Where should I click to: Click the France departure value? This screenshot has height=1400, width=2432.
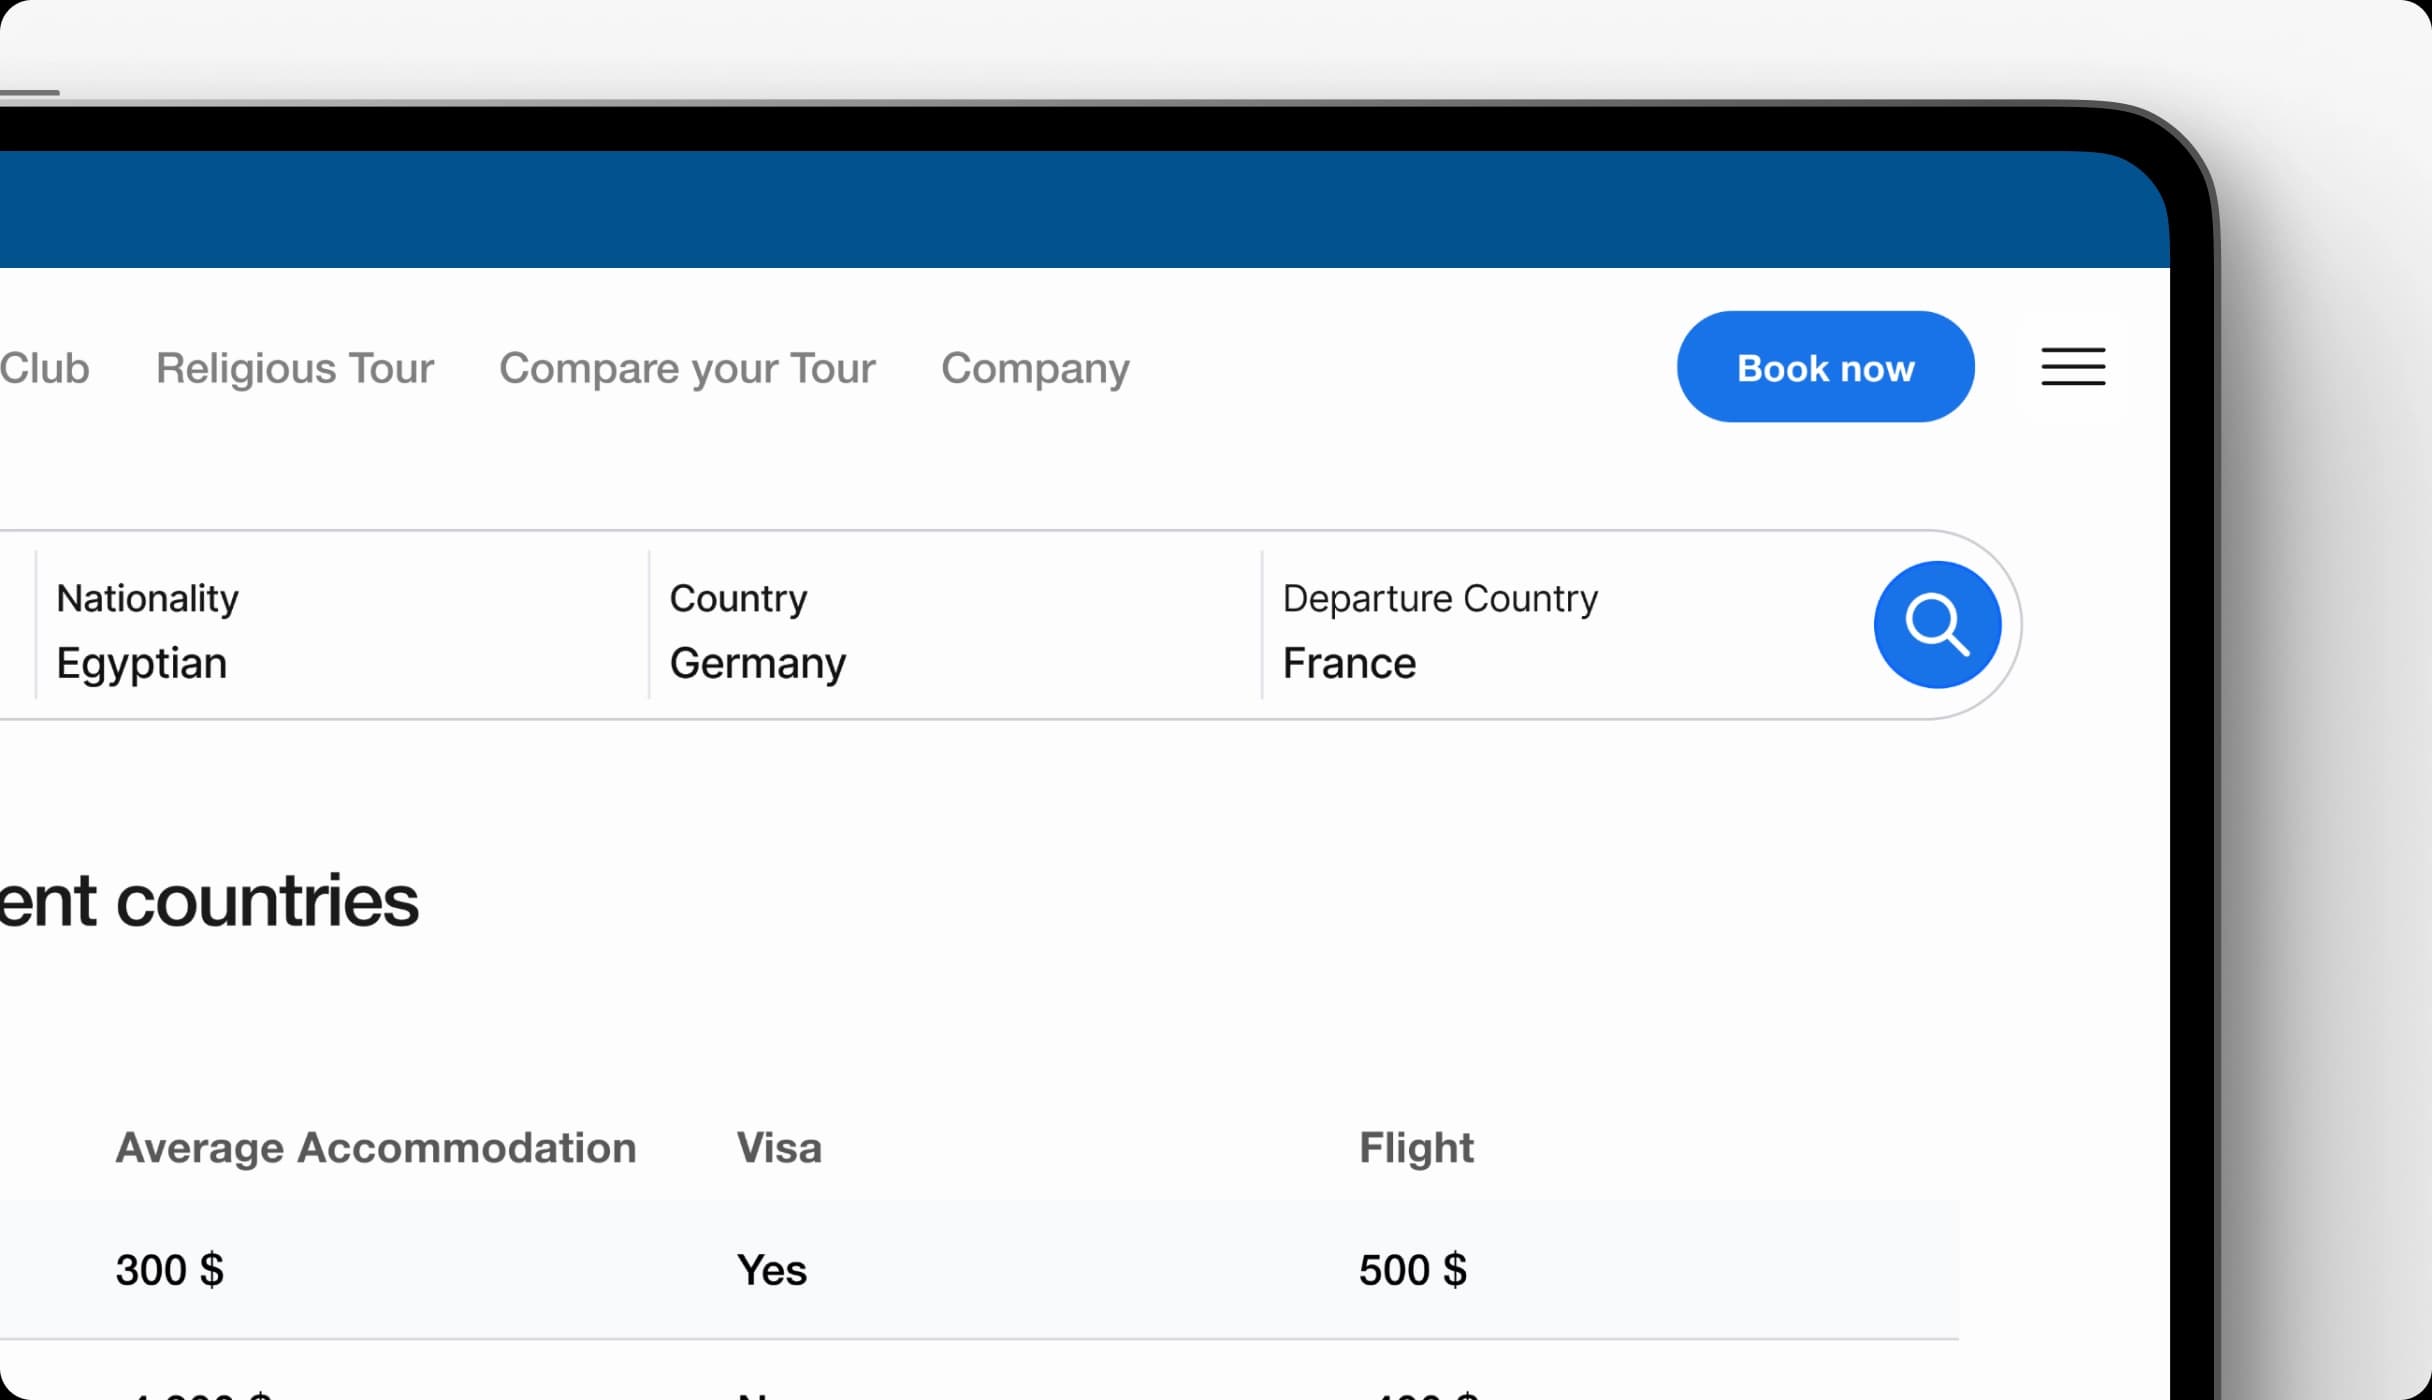coord(1349,662)
